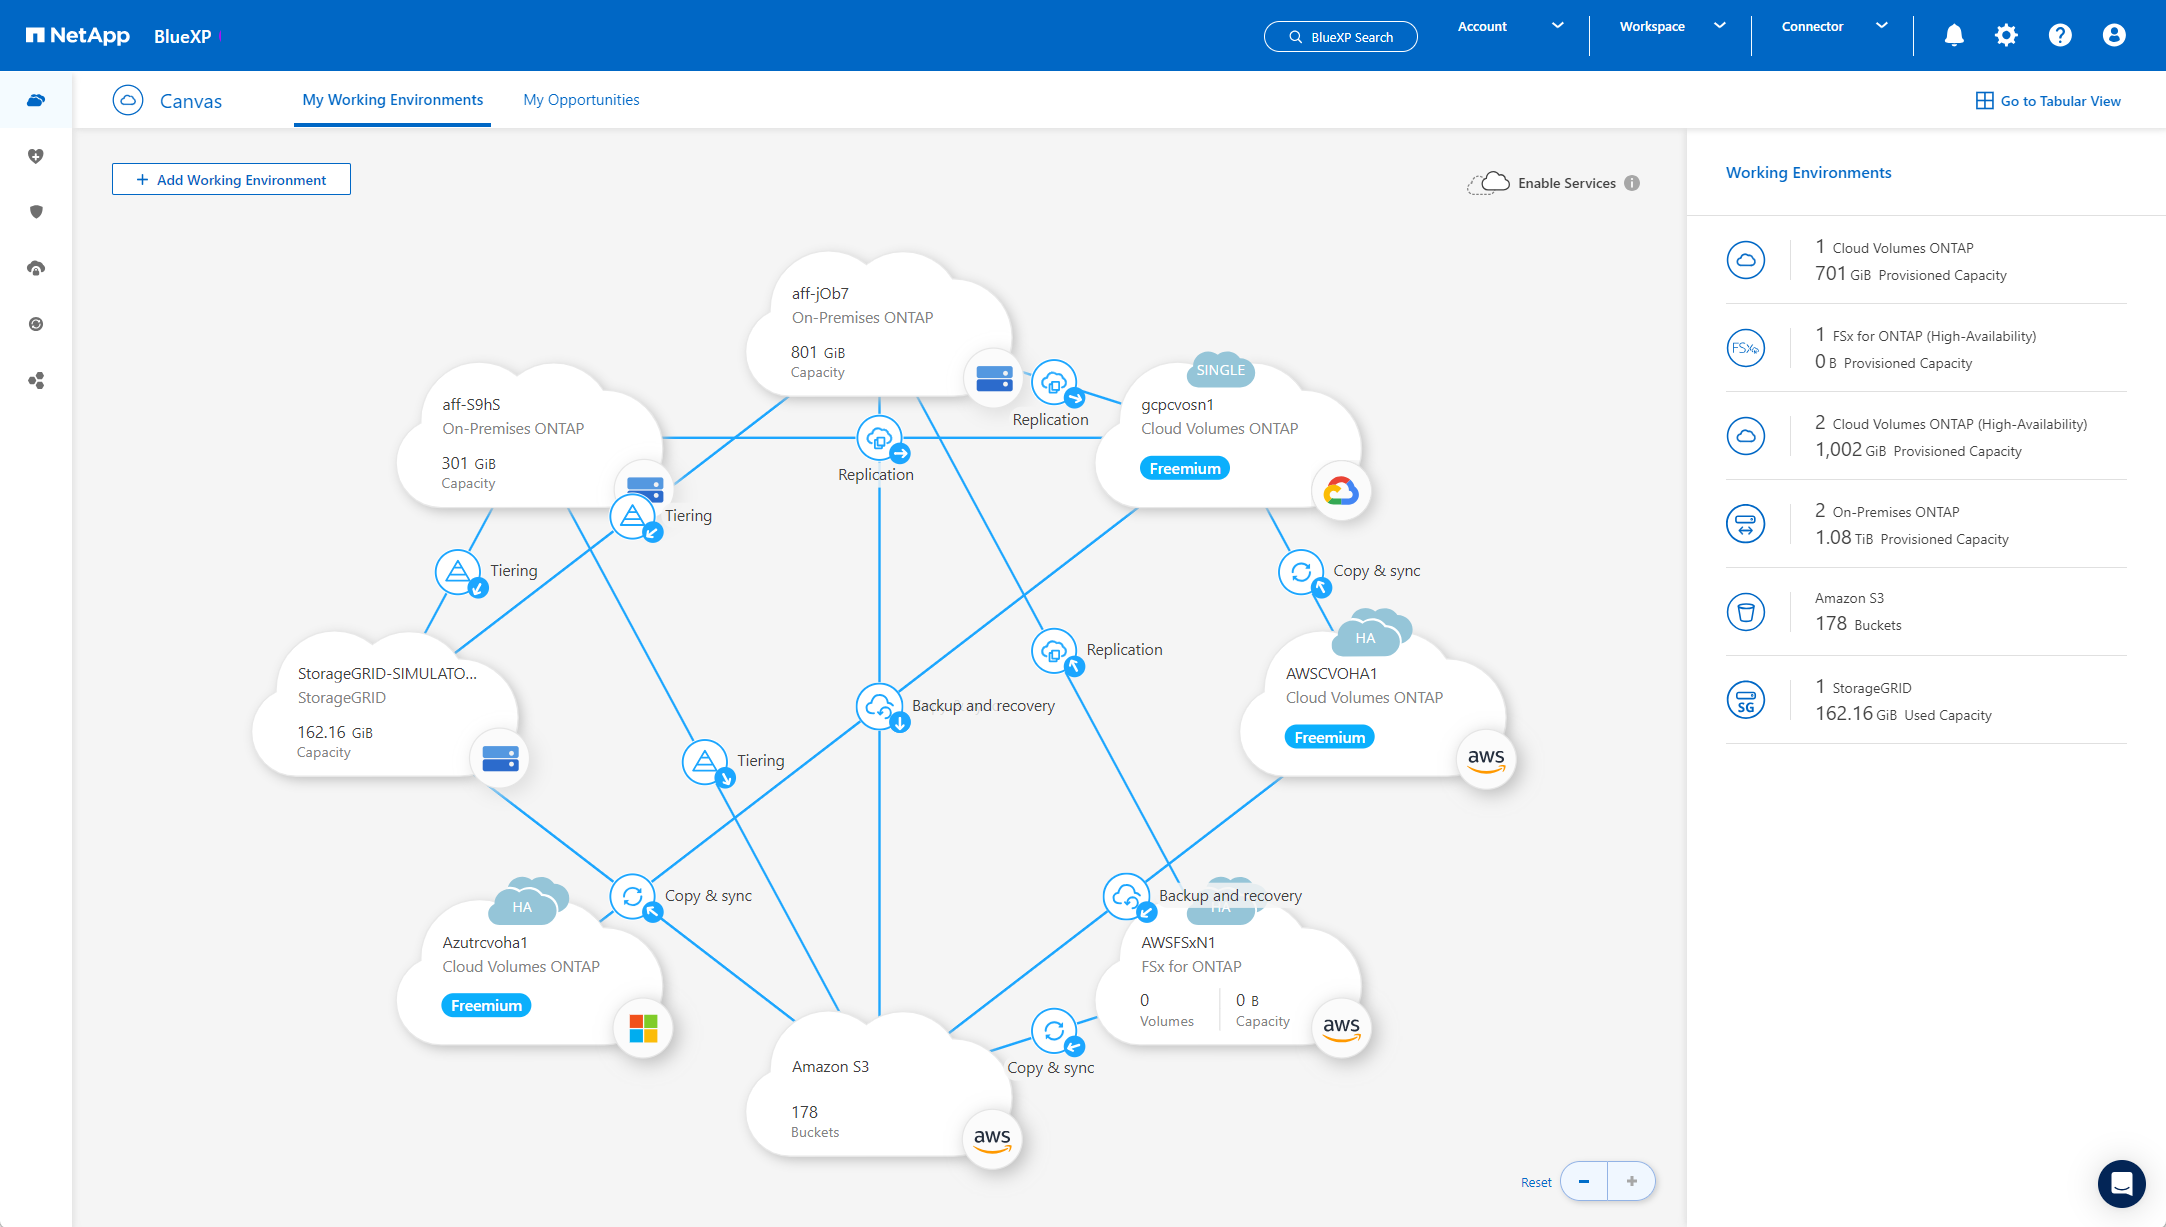Image resolution: width=2166 pixels, height=1227 pixels.
Task: Click the help question mark icon
Action: [x=2060, y=36]
